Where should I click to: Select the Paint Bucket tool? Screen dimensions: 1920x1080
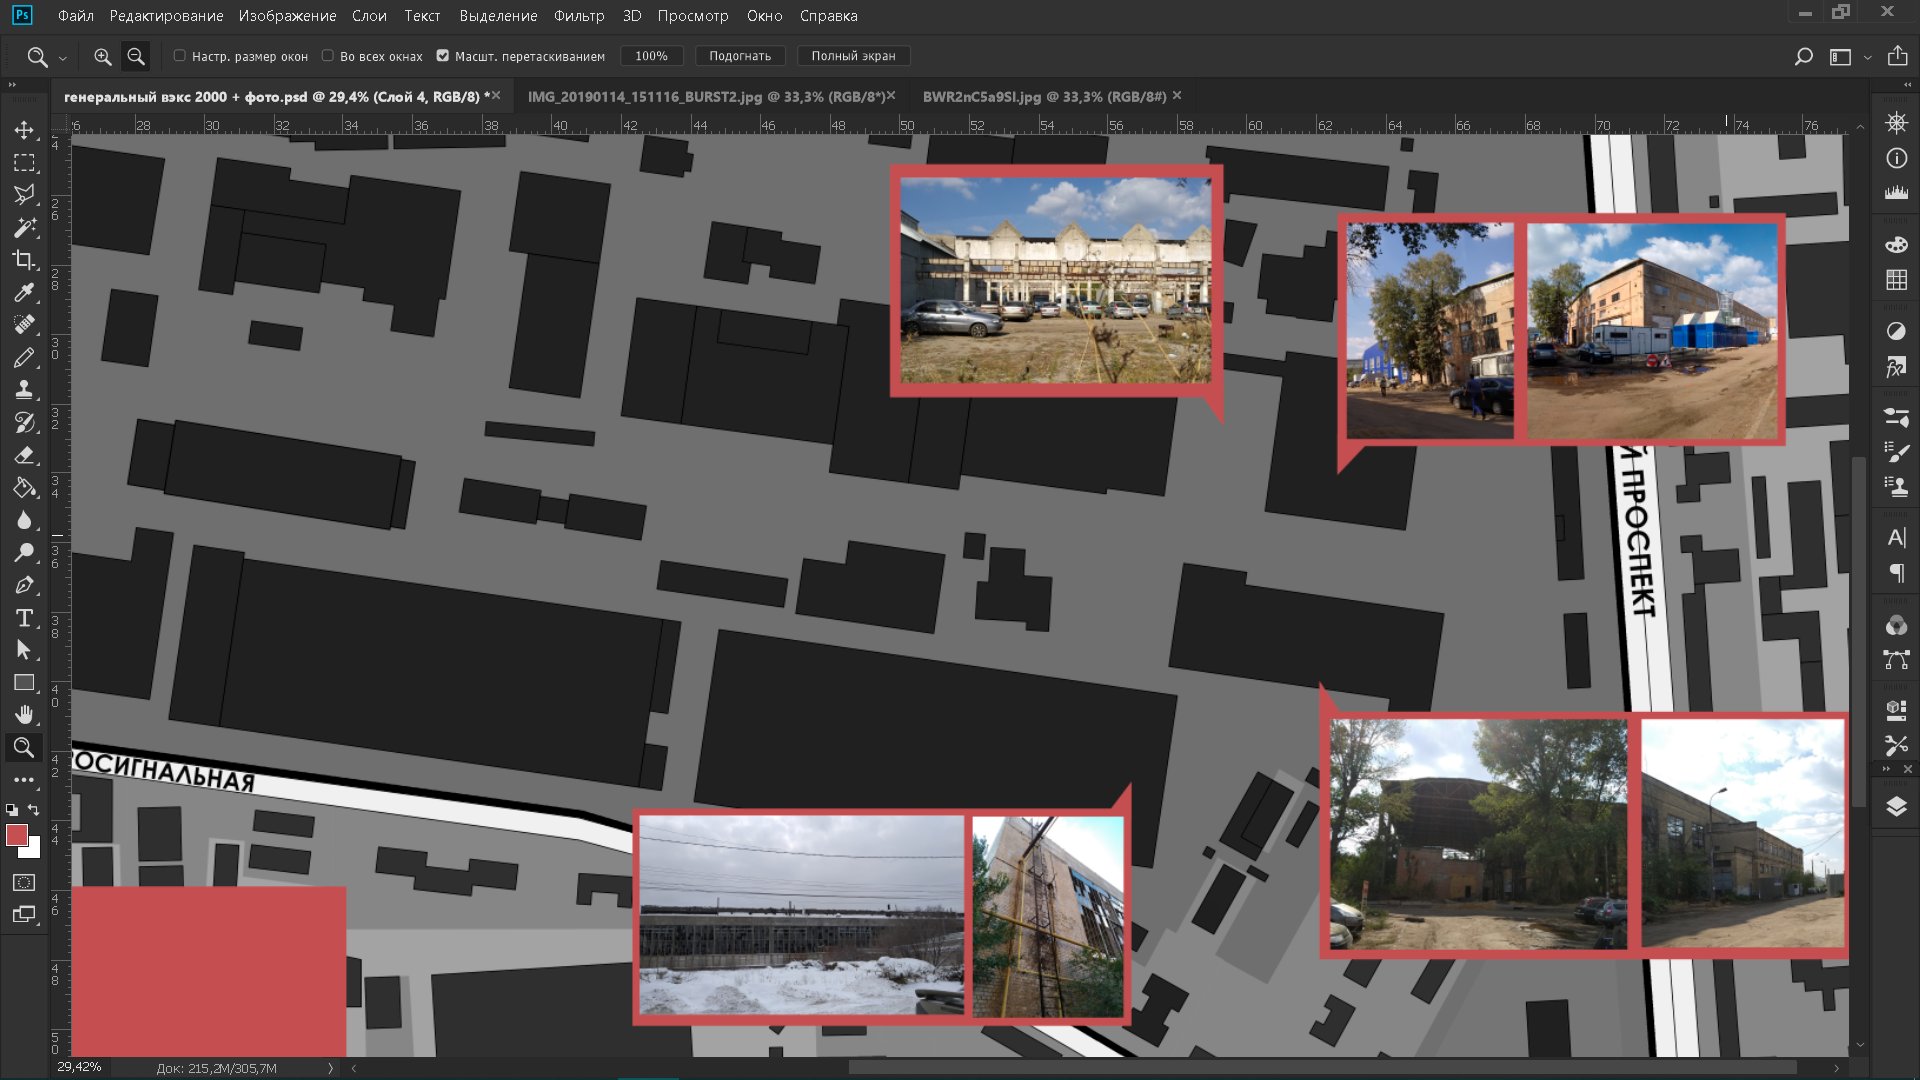24,488
